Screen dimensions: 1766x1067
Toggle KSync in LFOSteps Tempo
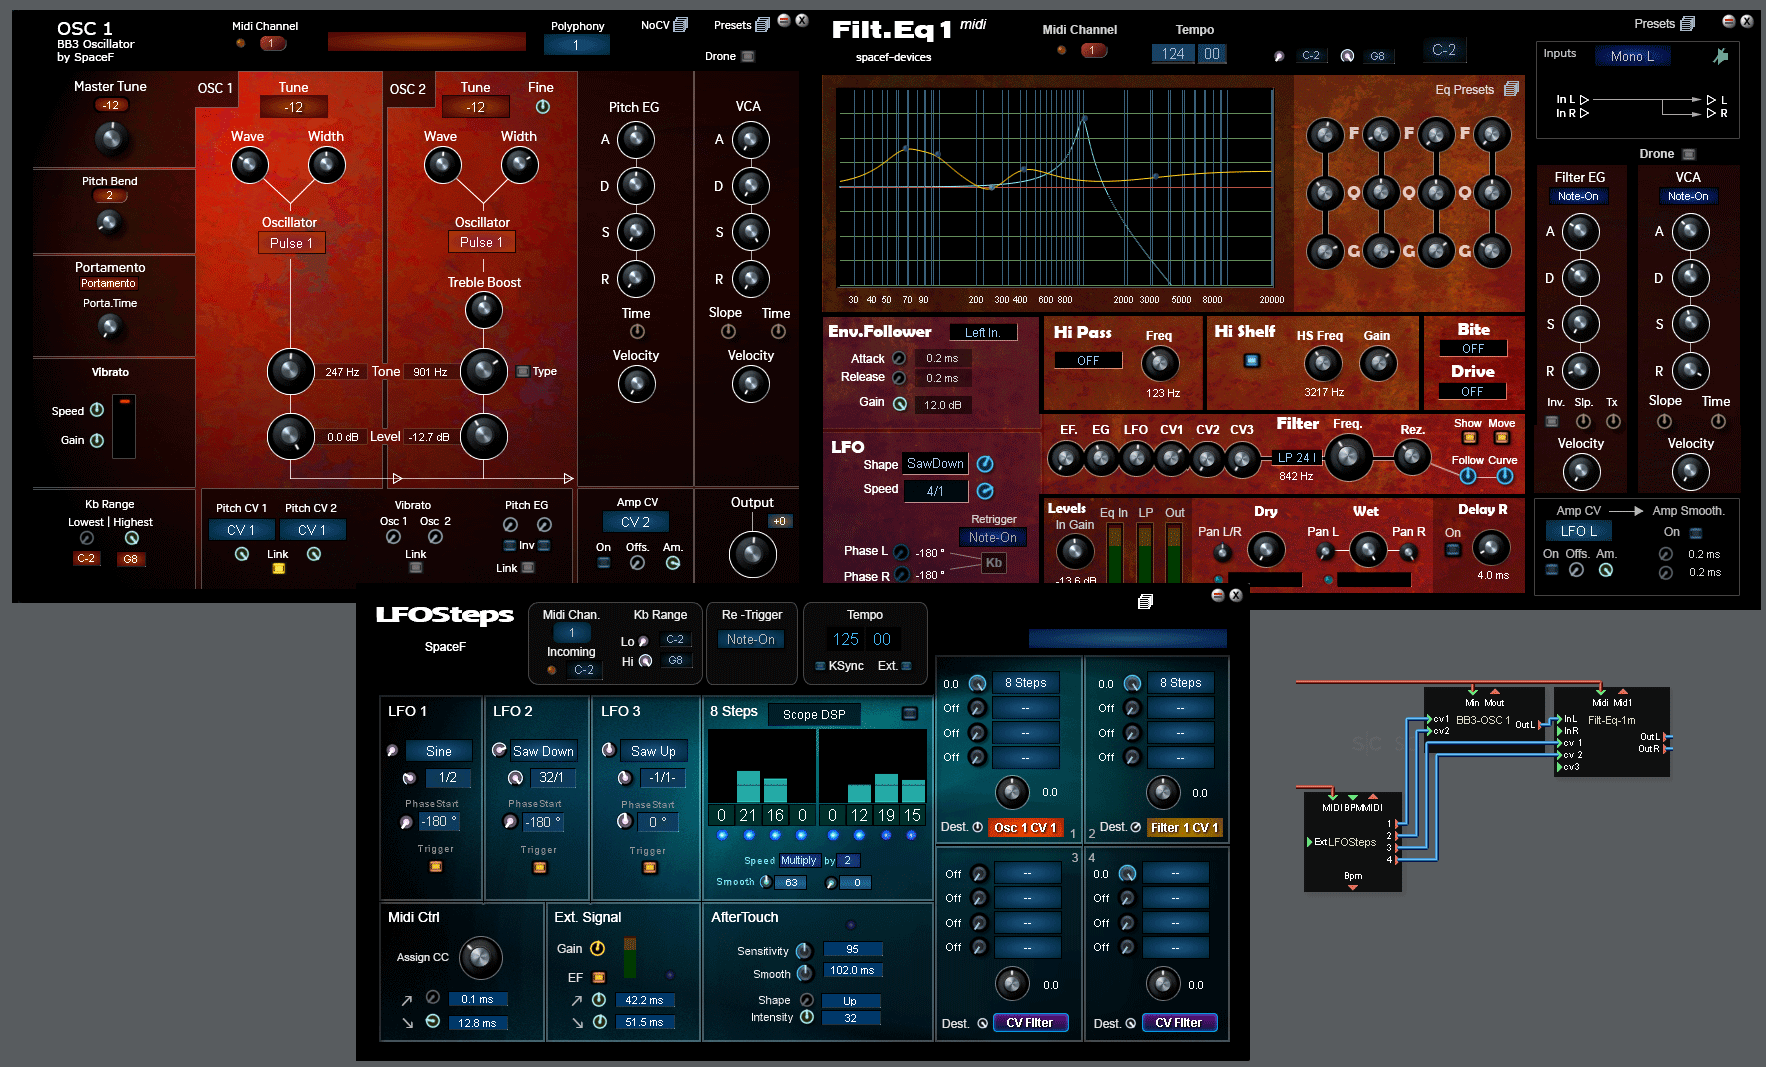[x=820, y=666]
